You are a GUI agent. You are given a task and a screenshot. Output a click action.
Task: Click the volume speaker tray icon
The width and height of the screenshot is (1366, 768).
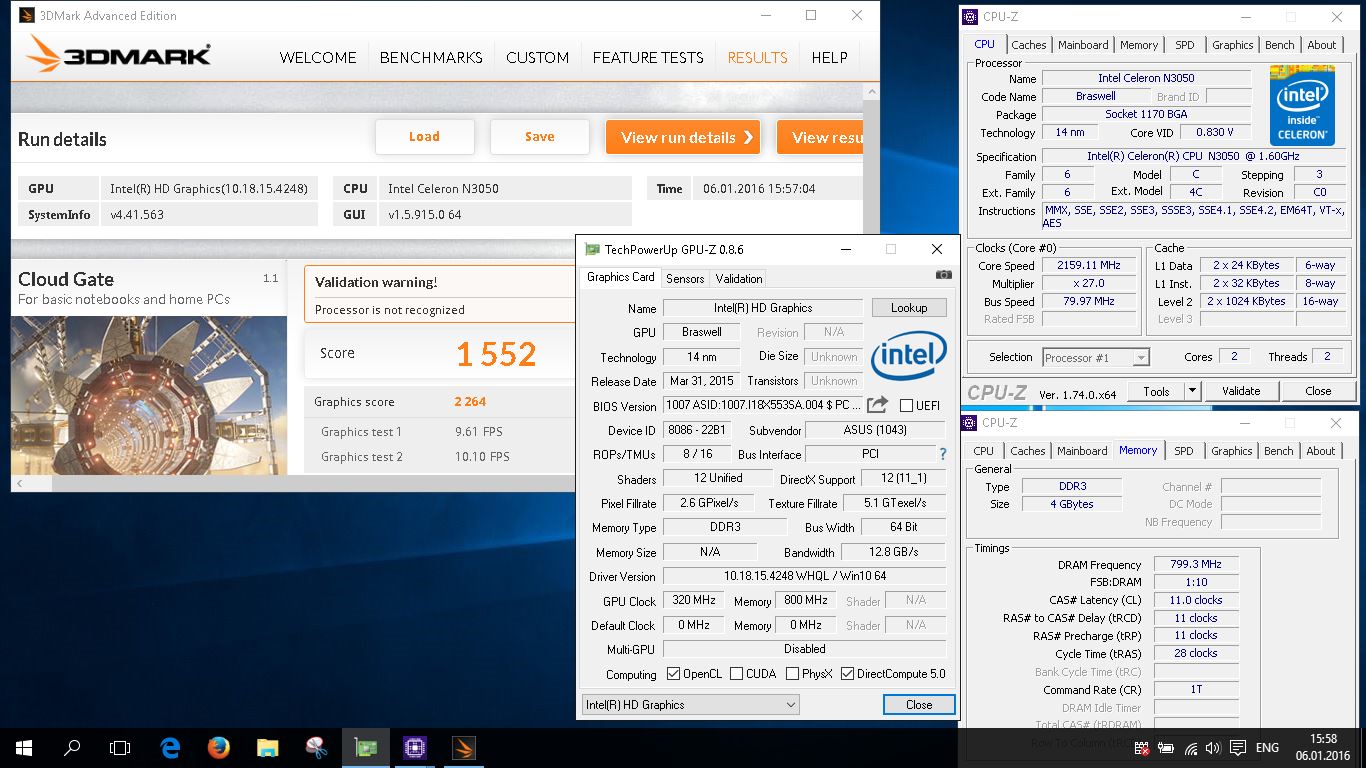(x=1213, y=747)
